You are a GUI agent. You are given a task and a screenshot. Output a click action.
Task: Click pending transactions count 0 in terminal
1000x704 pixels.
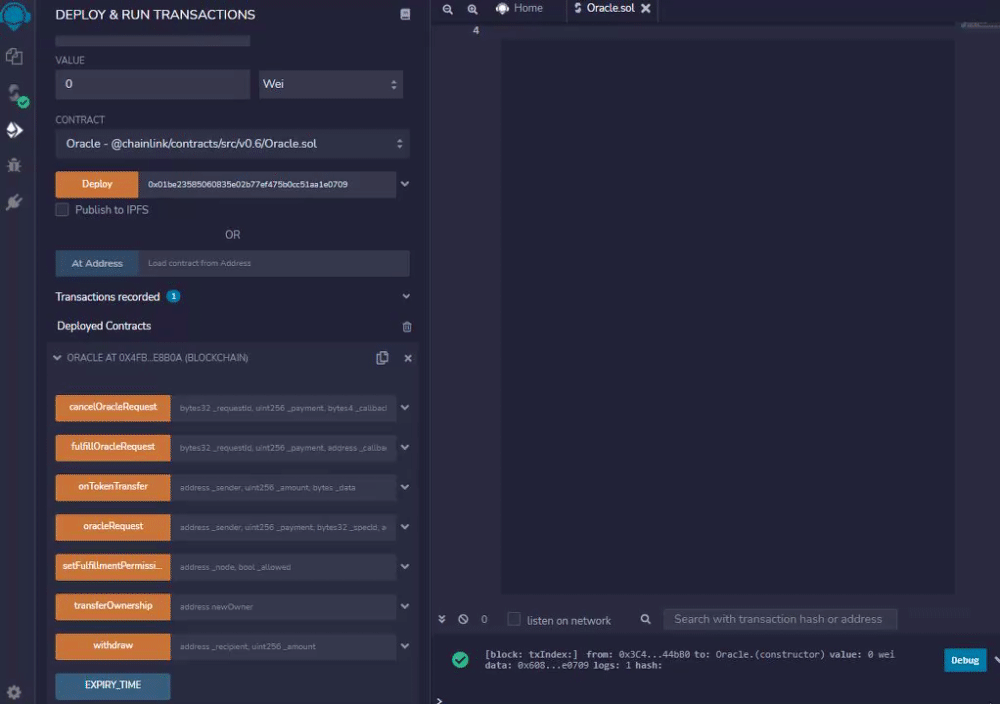pyautogui.click(x=484, y=619)
